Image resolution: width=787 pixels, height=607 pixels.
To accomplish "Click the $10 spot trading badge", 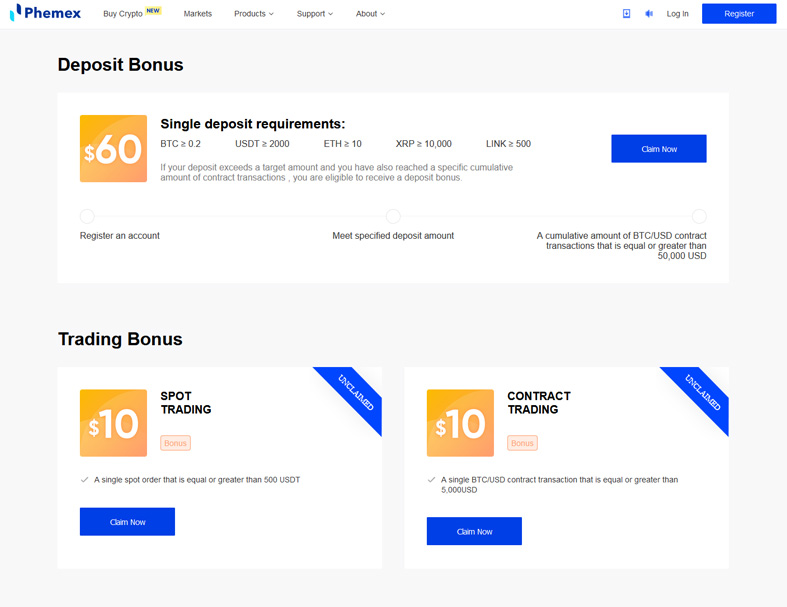I will pyautogui.click(x=113, y=423).
